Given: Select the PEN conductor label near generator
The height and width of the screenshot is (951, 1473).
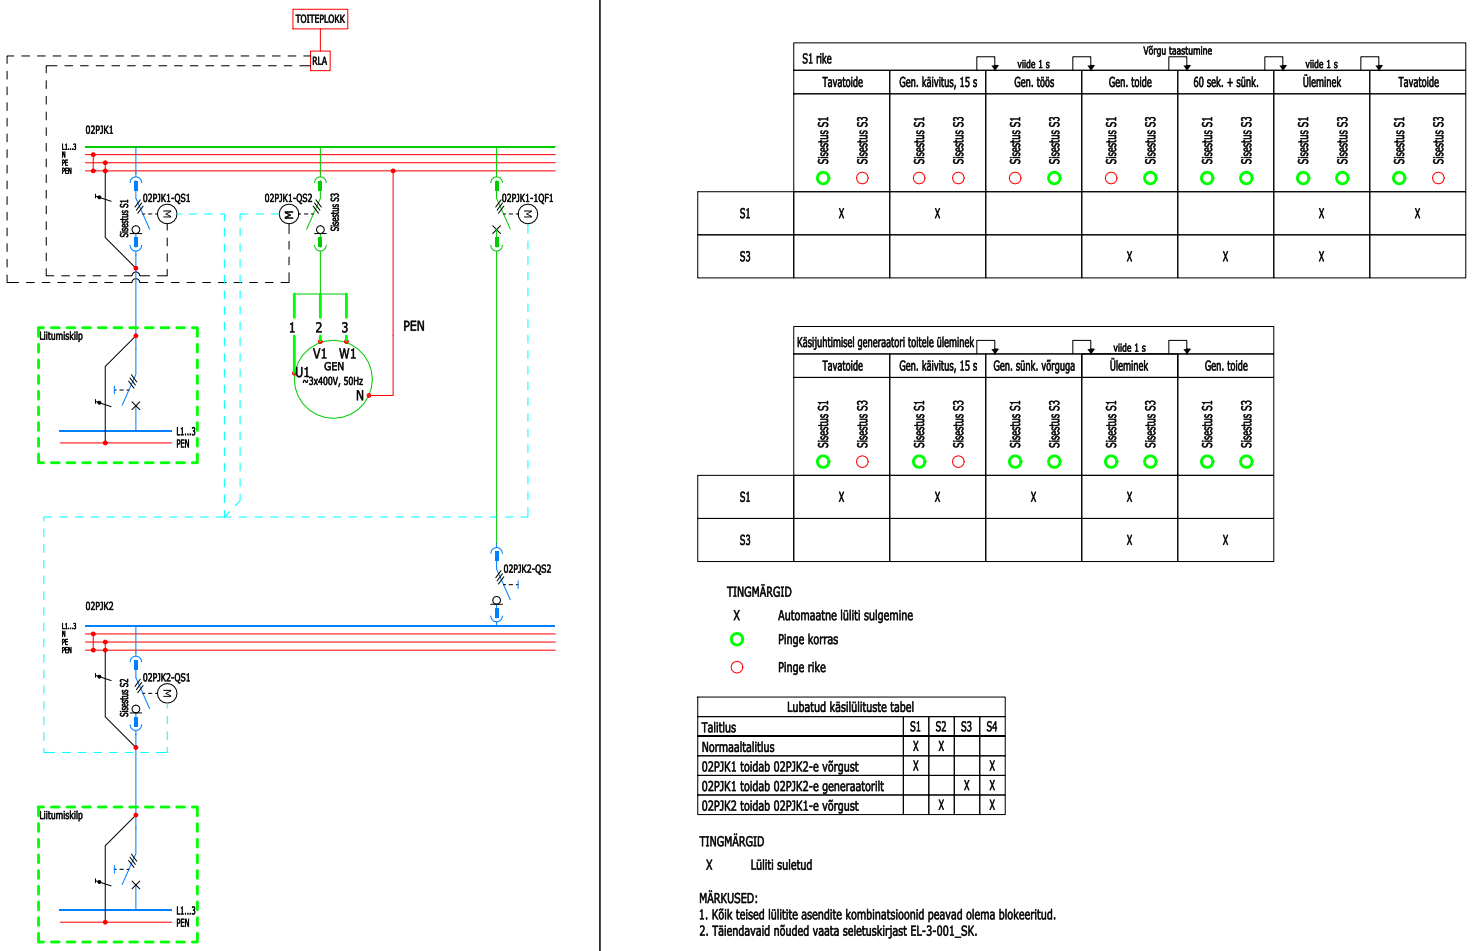Looking at the screenshot, I should (x=414, y=326).
